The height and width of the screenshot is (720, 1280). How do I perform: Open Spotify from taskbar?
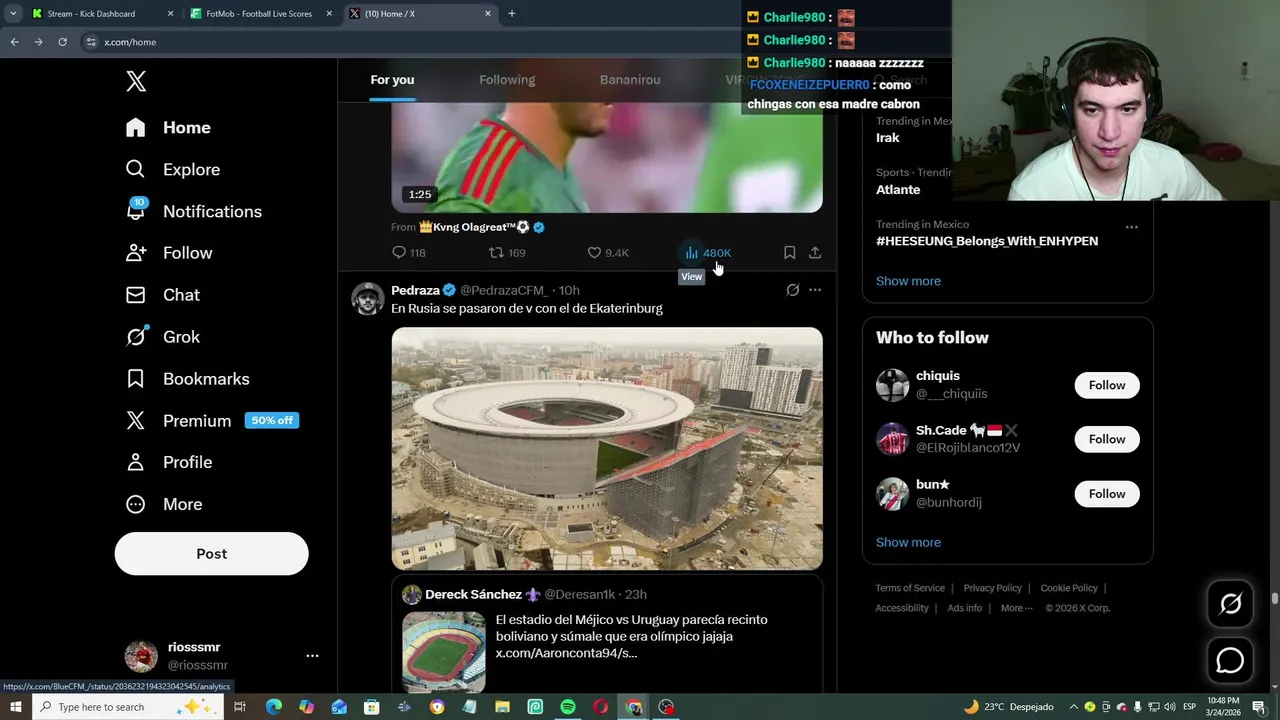568,707
